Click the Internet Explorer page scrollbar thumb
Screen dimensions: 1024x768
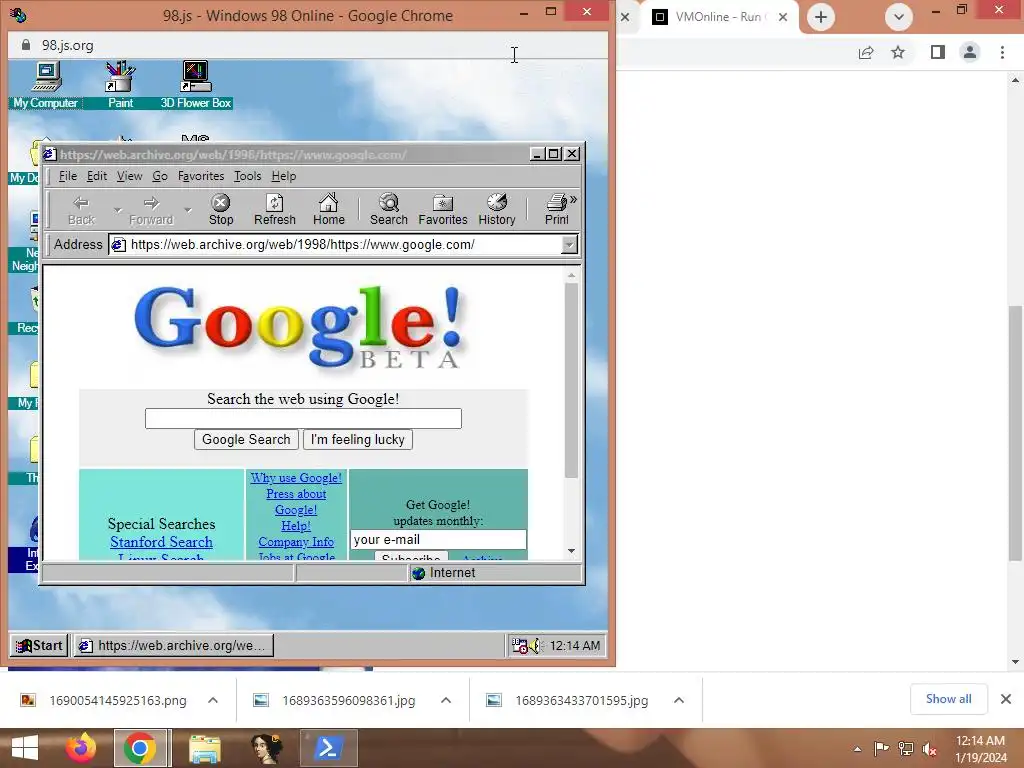(571, 380)
